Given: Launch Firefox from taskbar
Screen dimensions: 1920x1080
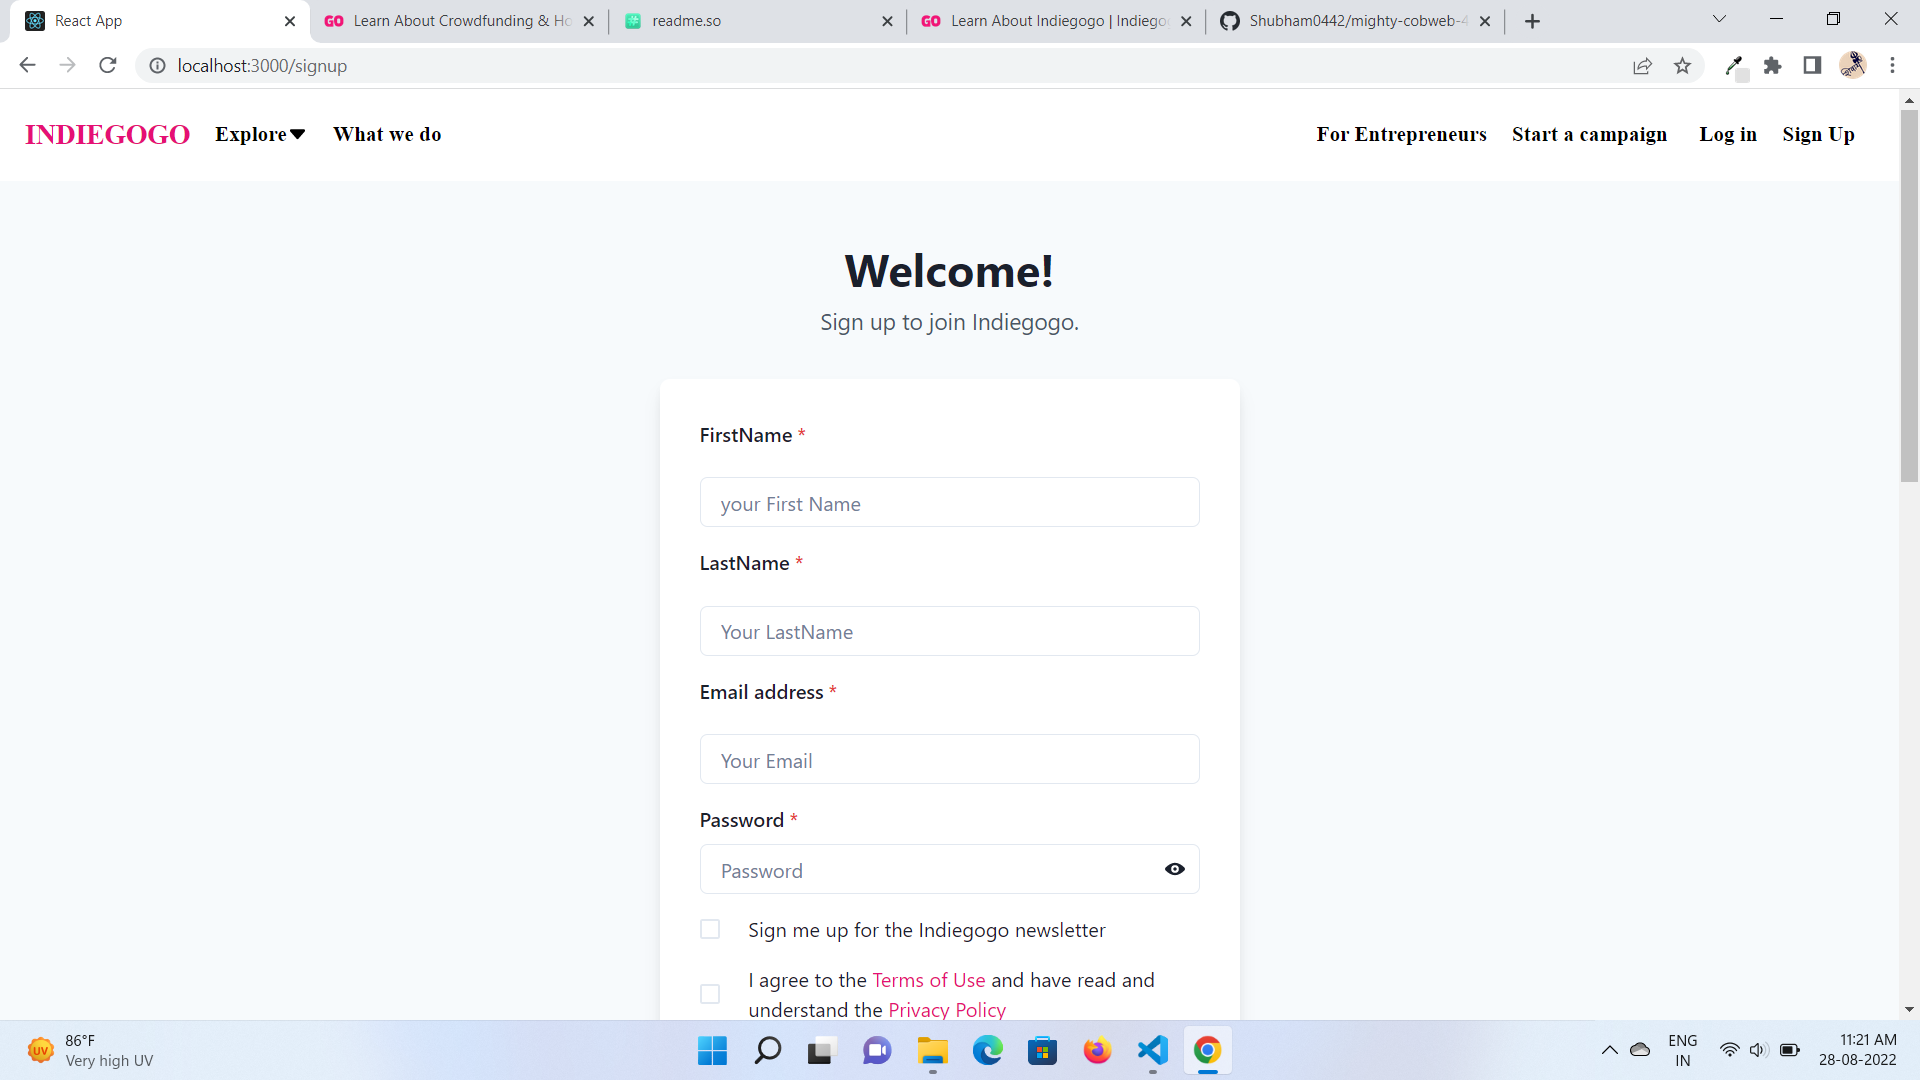Looking at the screenshot, I should point(1097,1051).
